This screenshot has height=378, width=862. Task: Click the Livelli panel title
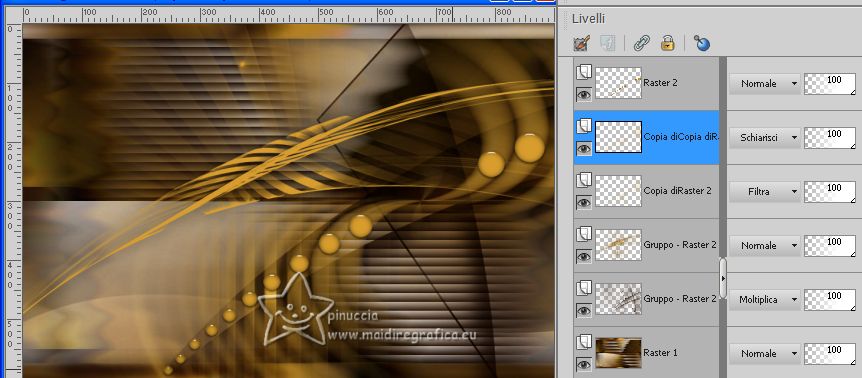(x=588, y=18)
